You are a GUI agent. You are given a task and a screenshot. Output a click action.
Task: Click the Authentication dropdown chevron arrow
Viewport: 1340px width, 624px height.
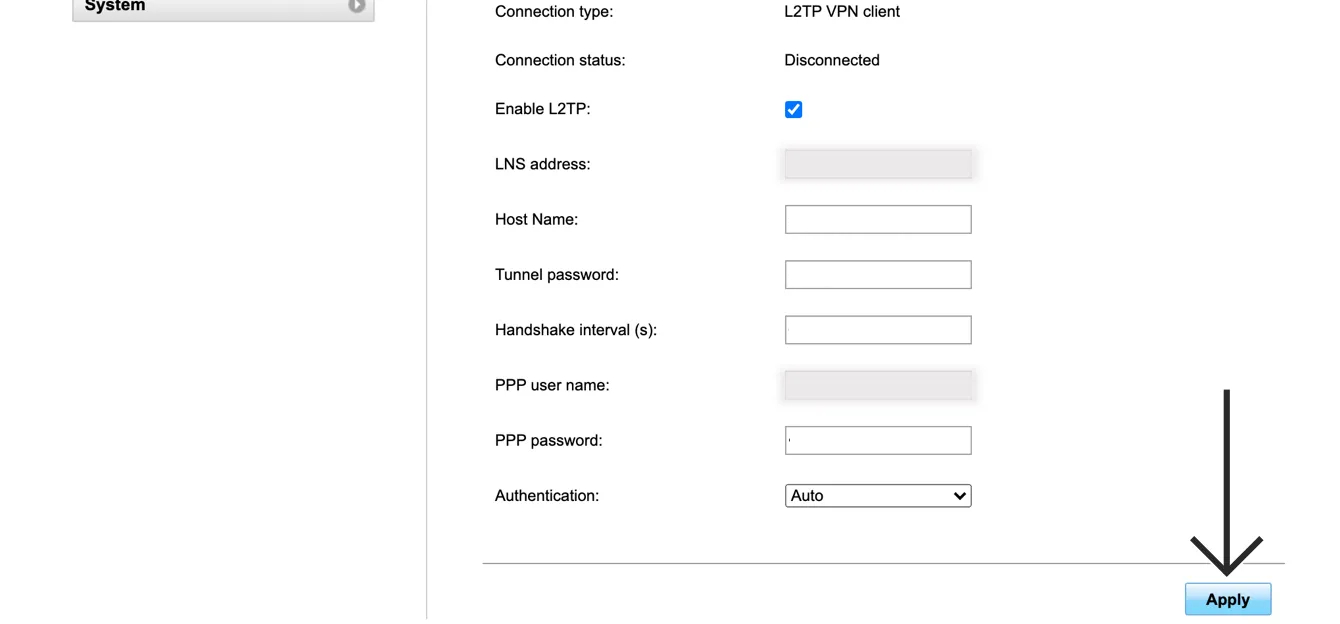click(959, 496)
